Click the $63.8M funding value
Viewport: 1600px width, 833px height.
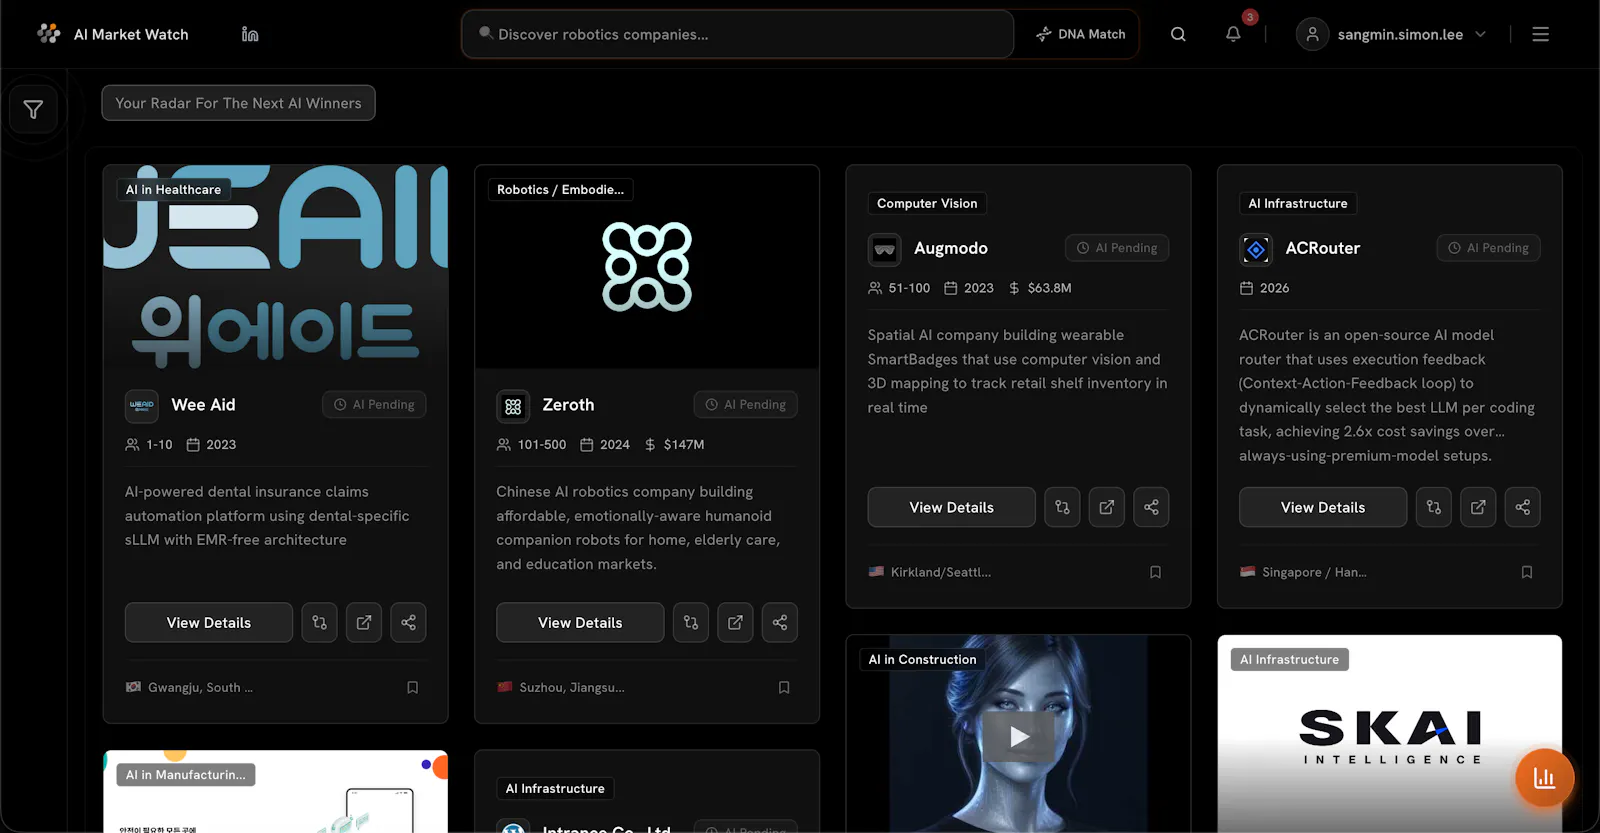point(1049,288)
